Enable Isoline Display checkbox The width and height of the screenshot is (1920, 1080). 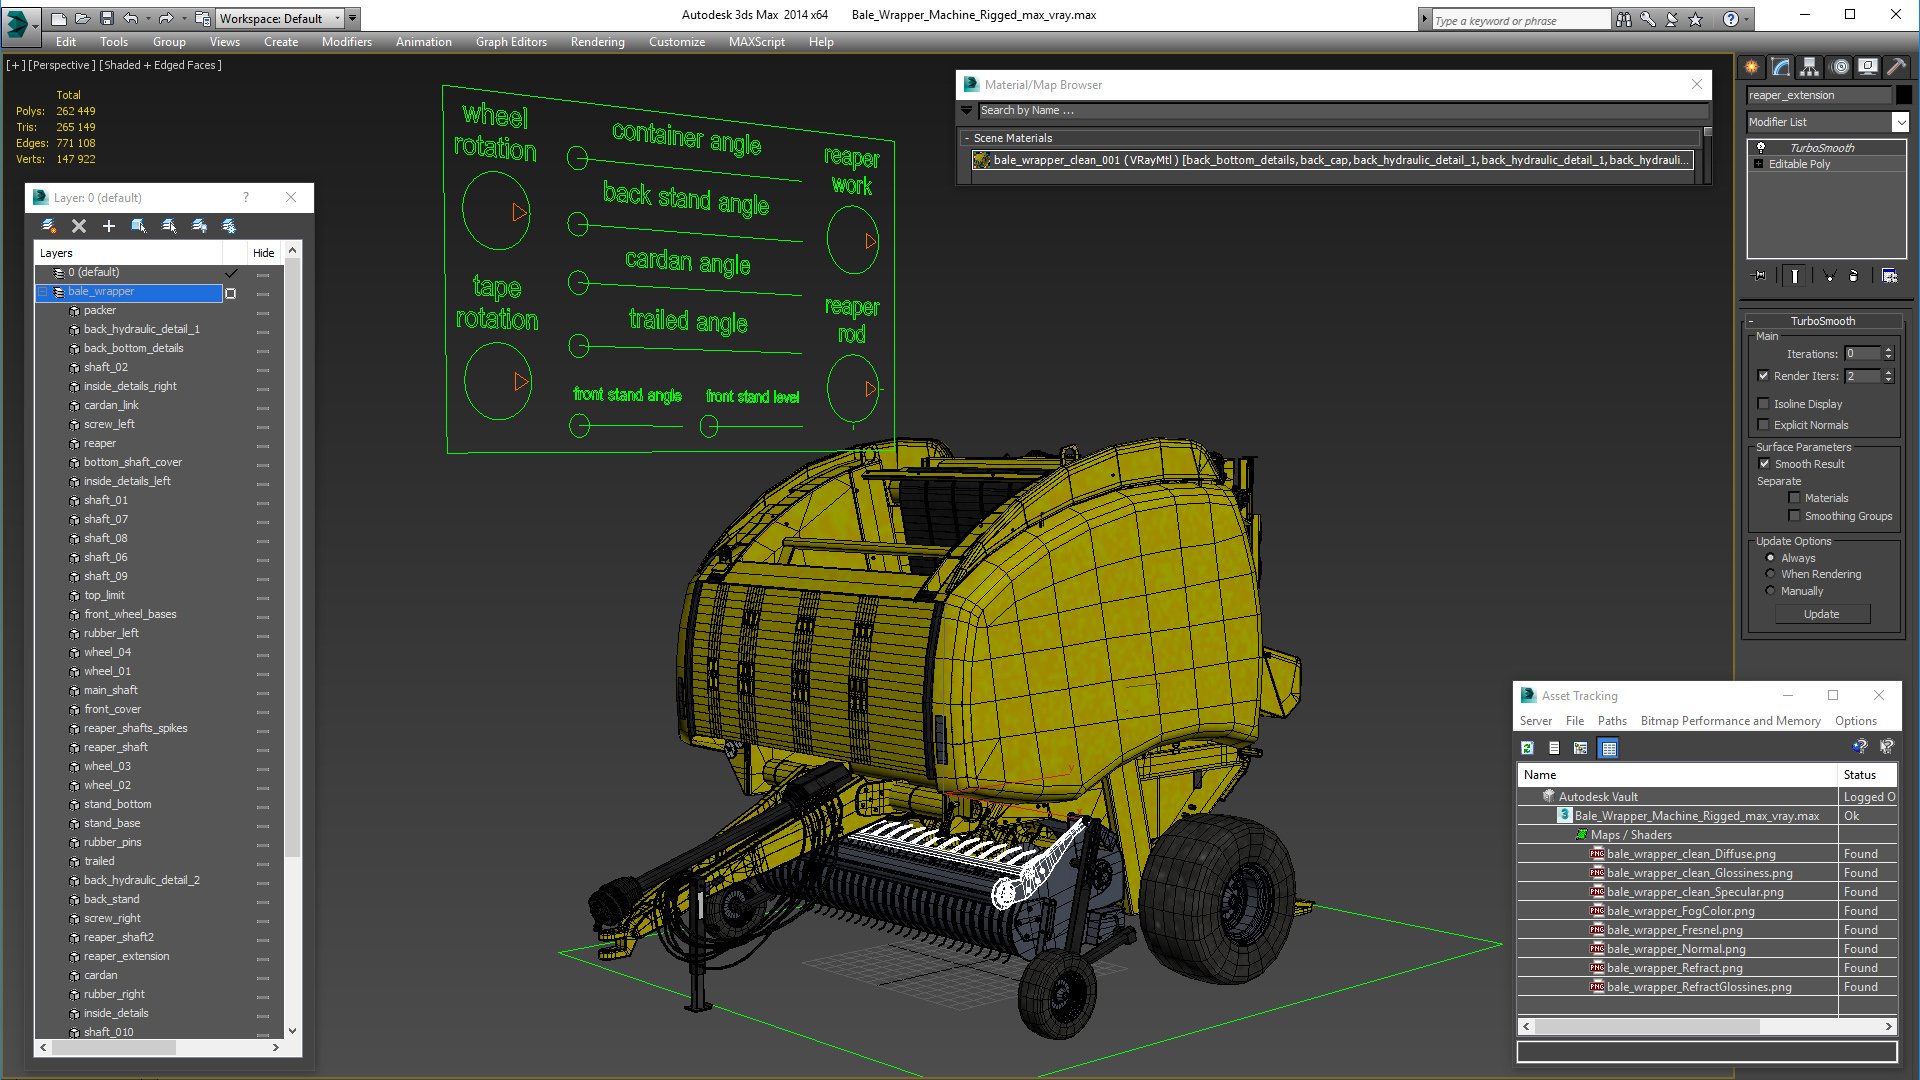(x=1764, y=404)
